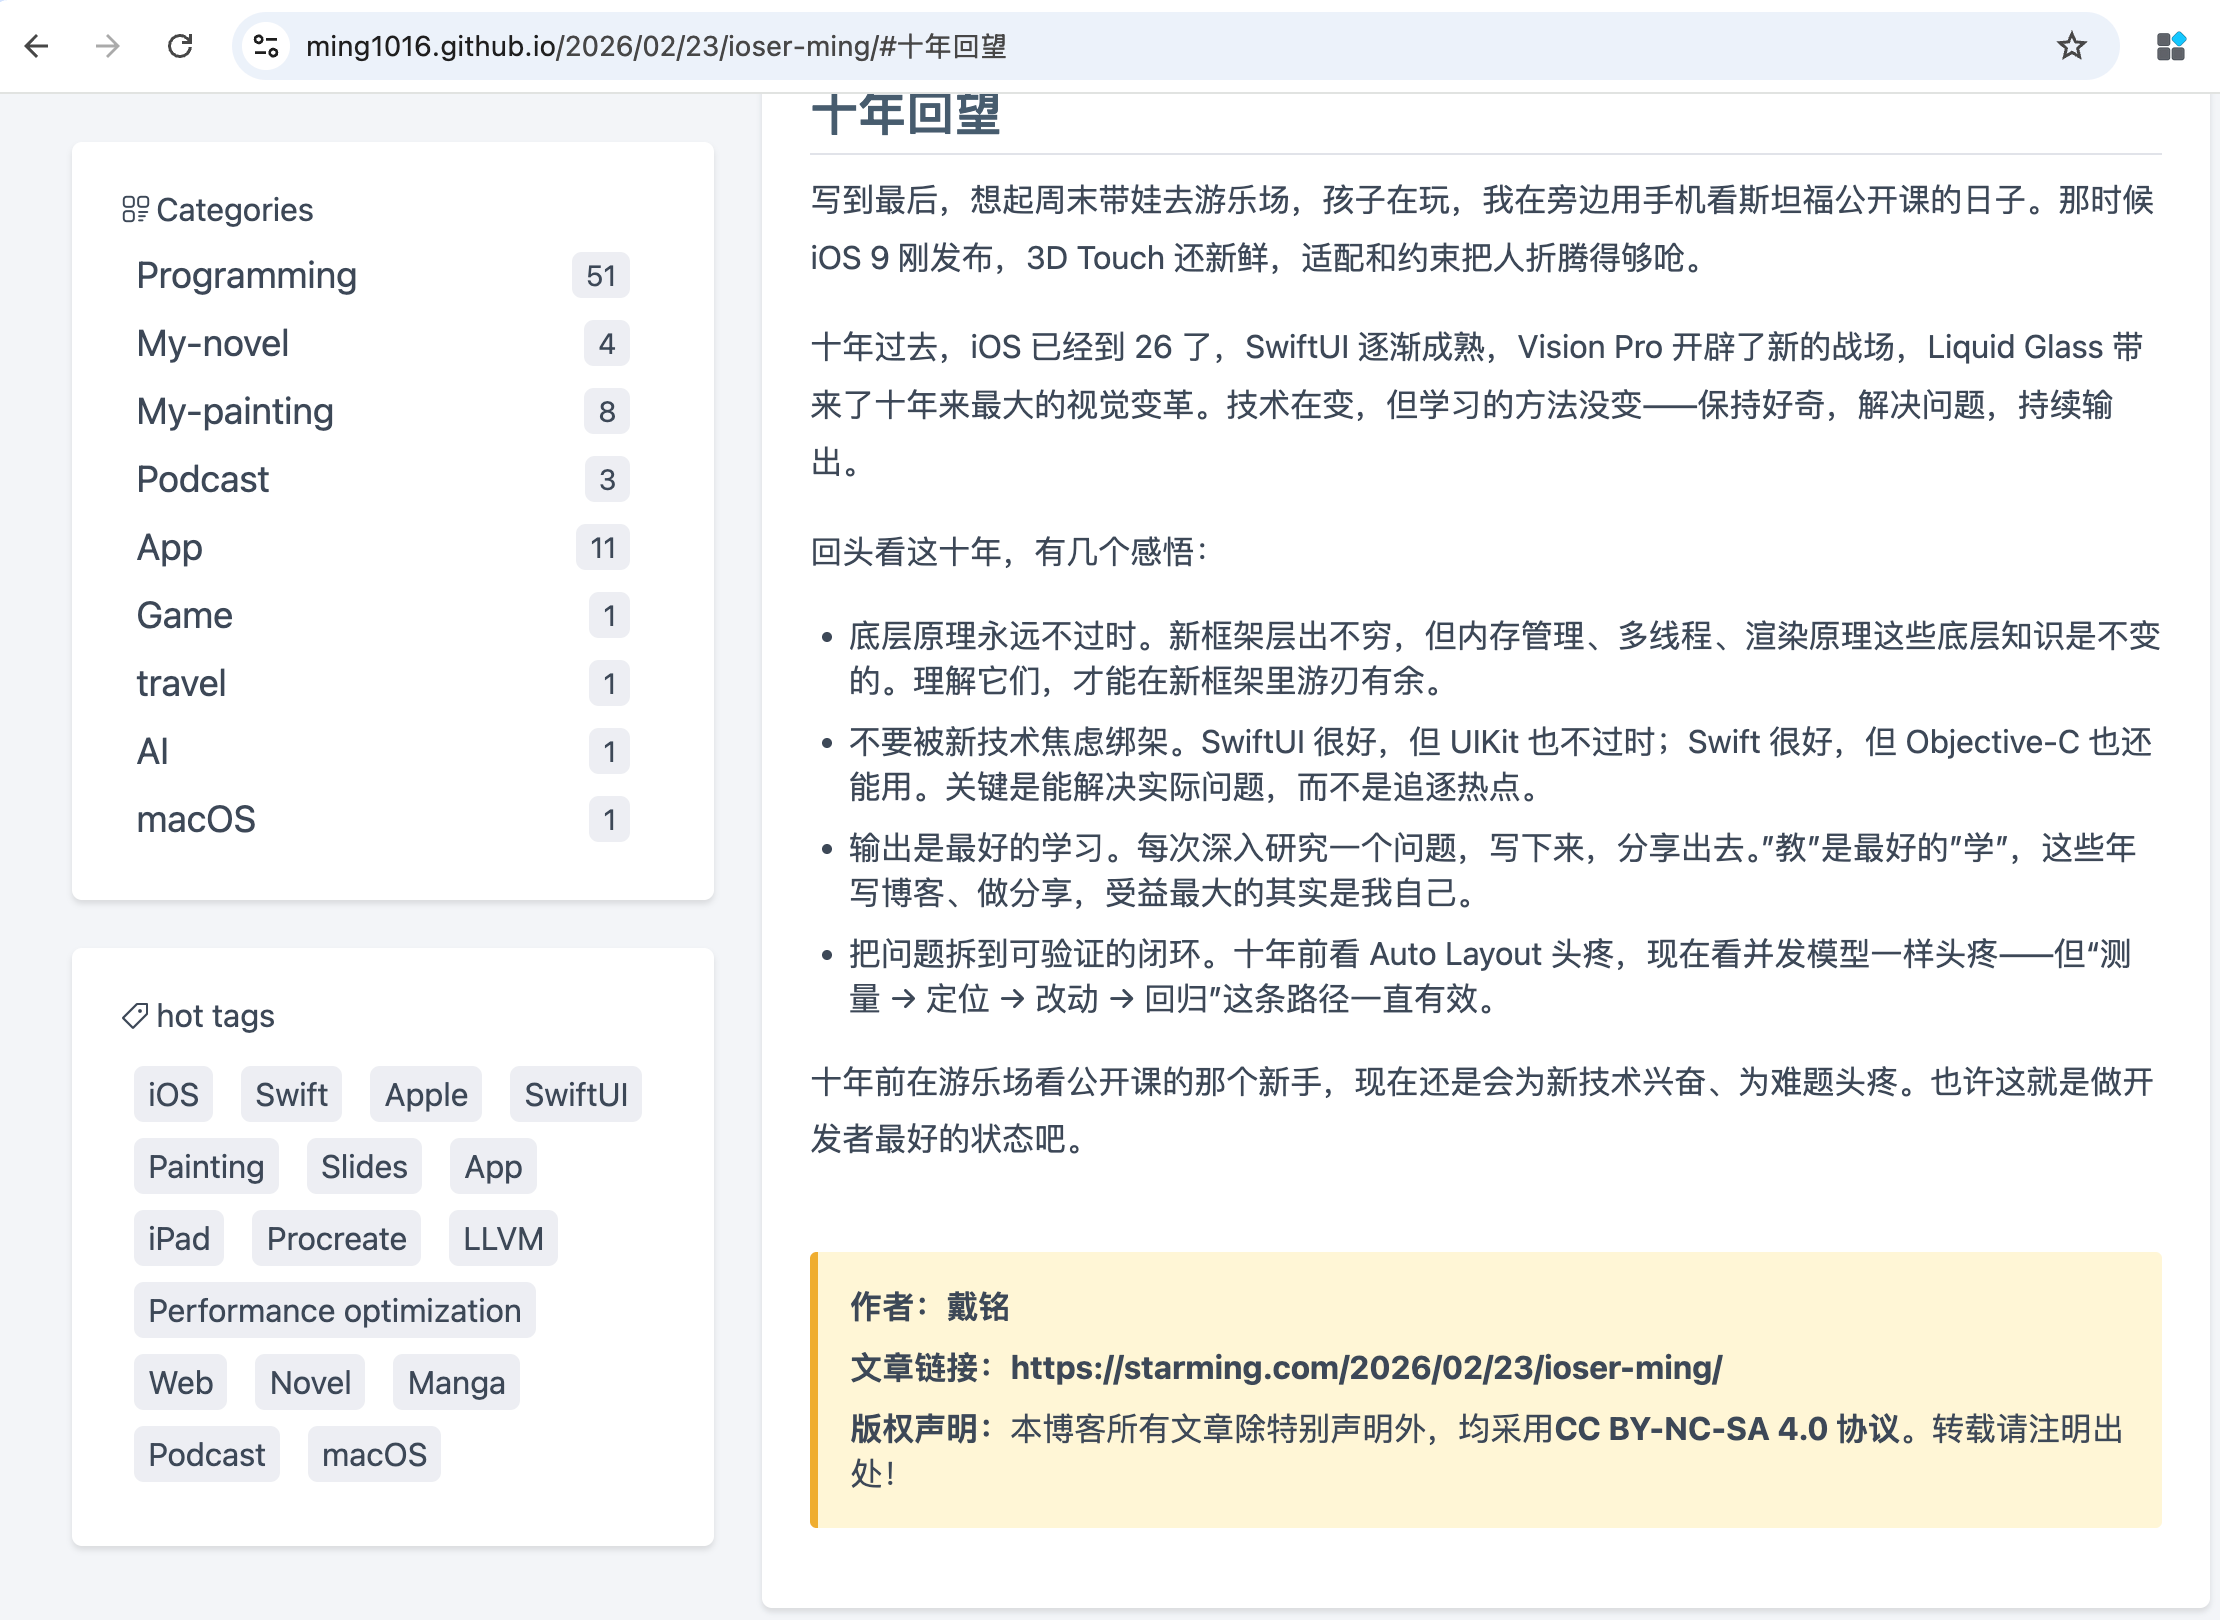
Task: Click the hot tags label icon
Action: coord(135,1016)
